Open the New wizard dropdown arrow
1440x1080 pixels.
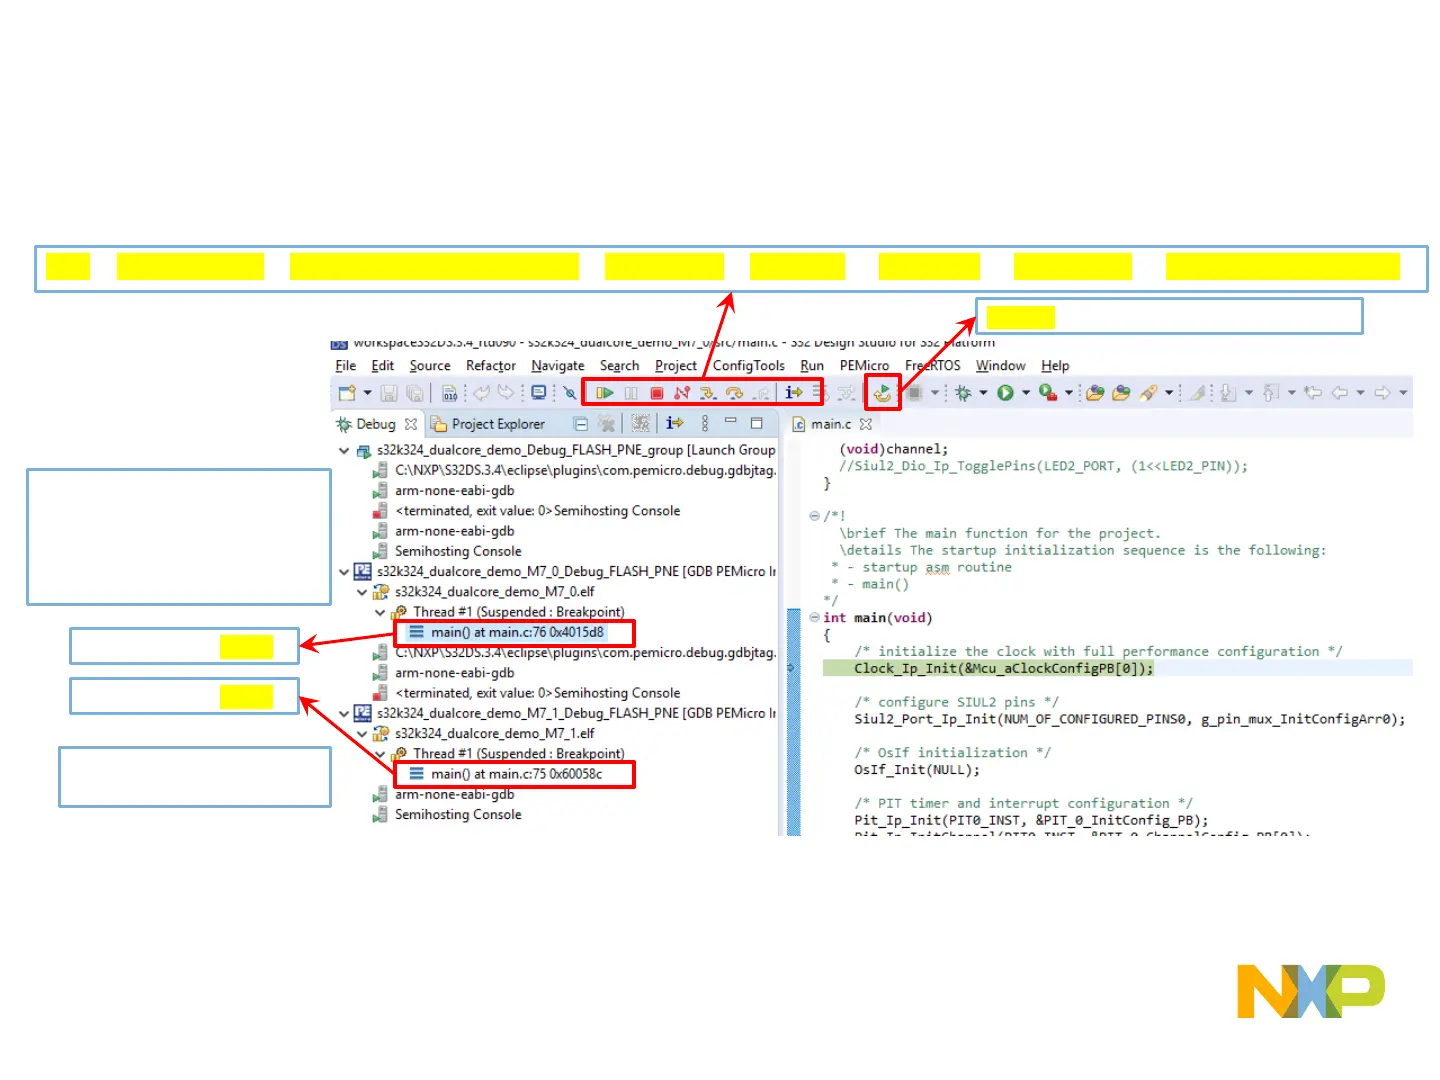[367, 393]
